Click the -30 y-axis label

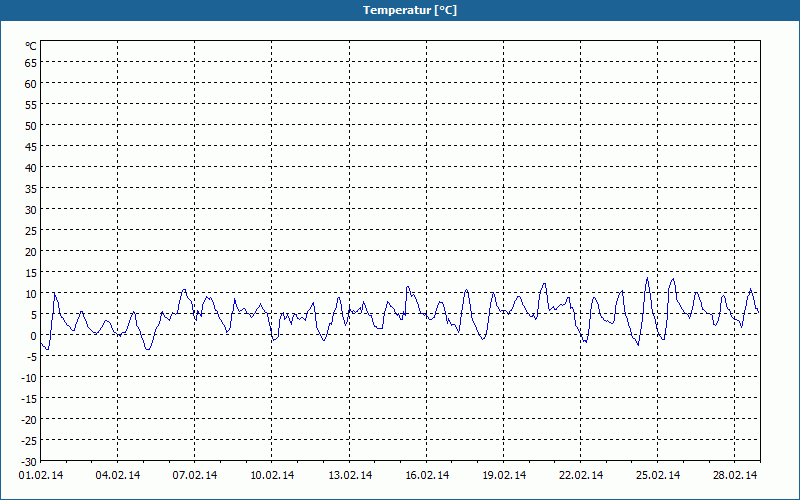[29, 462]
